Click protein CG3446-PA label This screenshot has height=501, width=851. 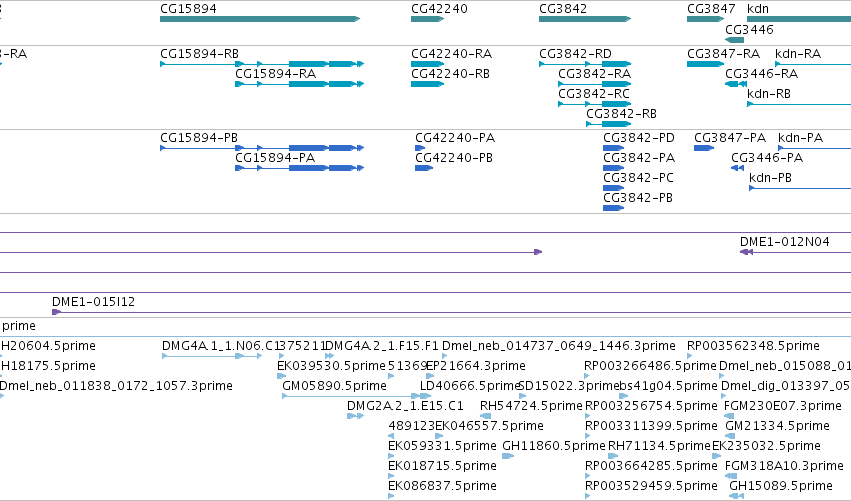(767, 158)
